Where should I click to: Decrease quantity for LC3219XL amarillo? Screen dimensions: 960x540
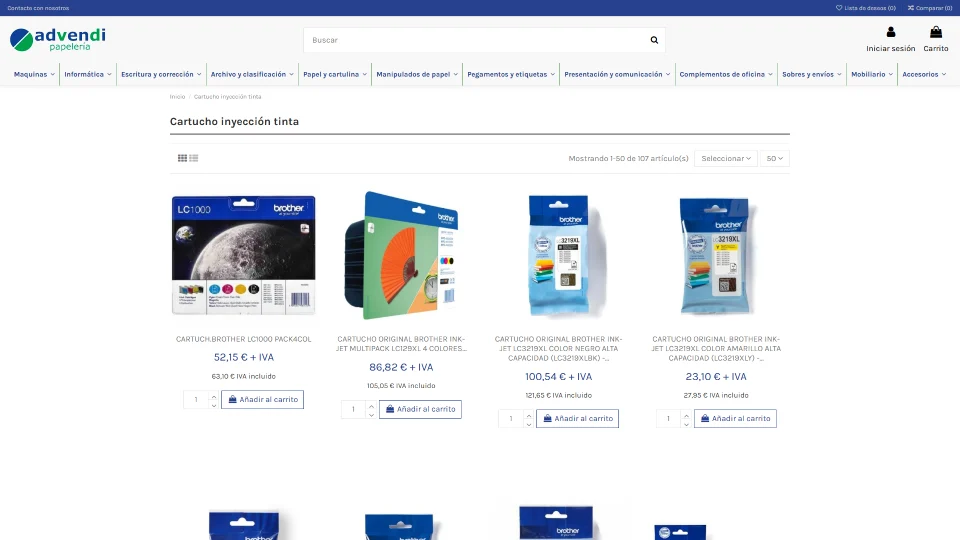[686, 423]
